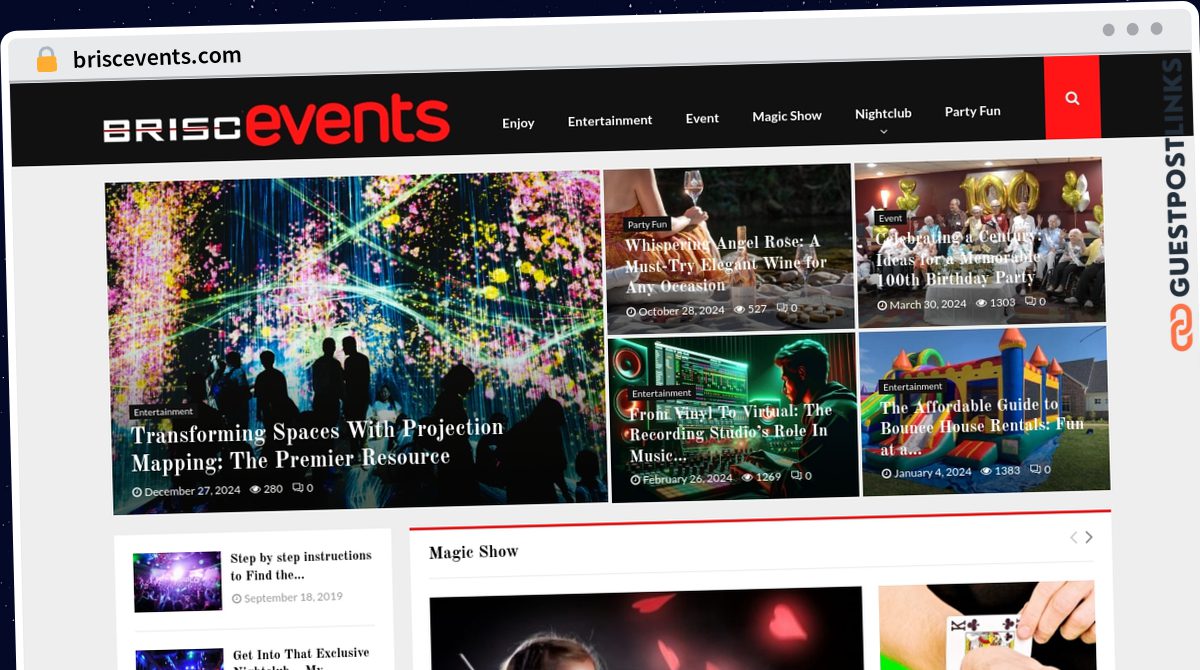The image size is (1200, 670).
Task: Read the Bounce House Rentals guide
Action: point(982,427)
